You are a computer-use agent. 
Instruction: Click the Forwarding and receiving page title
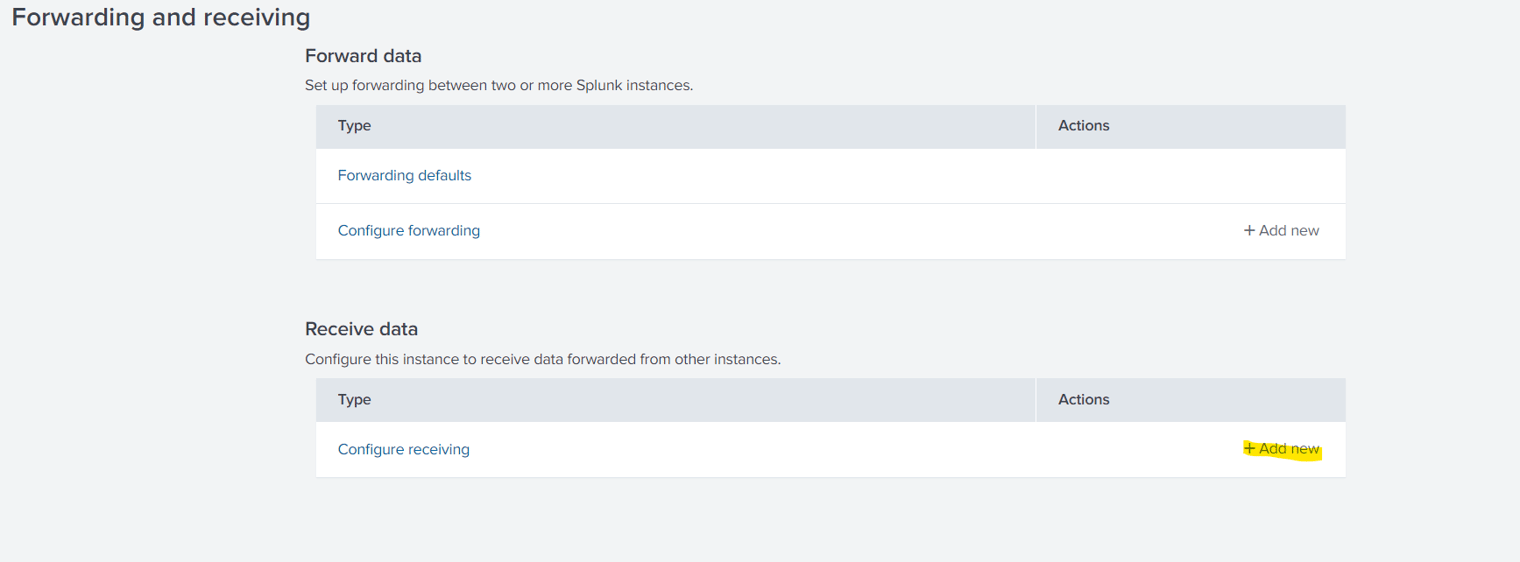pyautogui.click(x=161, y=18)
